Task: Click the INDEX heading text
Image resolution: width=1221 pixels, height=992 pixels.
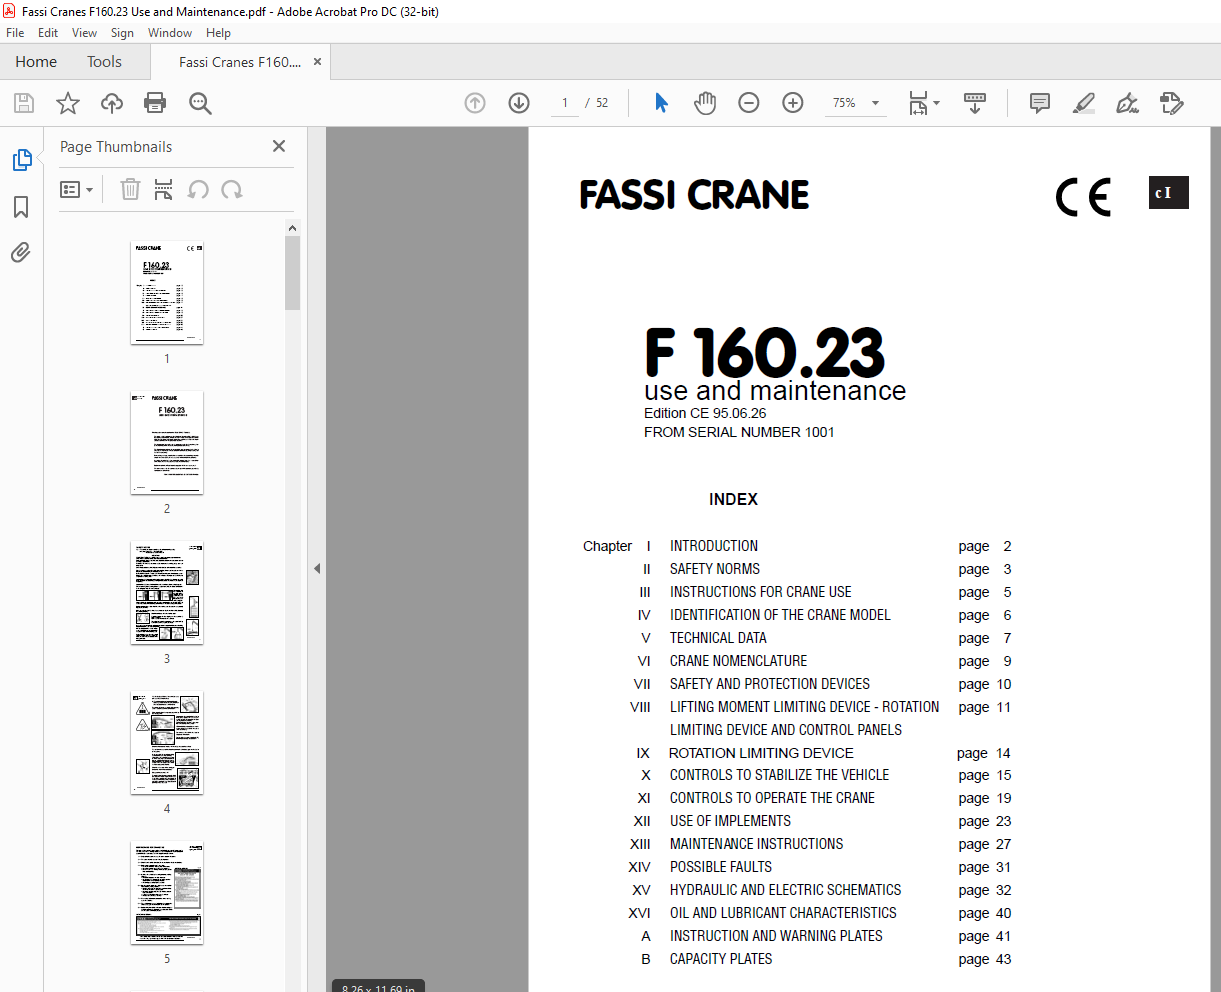Action: 733,499
